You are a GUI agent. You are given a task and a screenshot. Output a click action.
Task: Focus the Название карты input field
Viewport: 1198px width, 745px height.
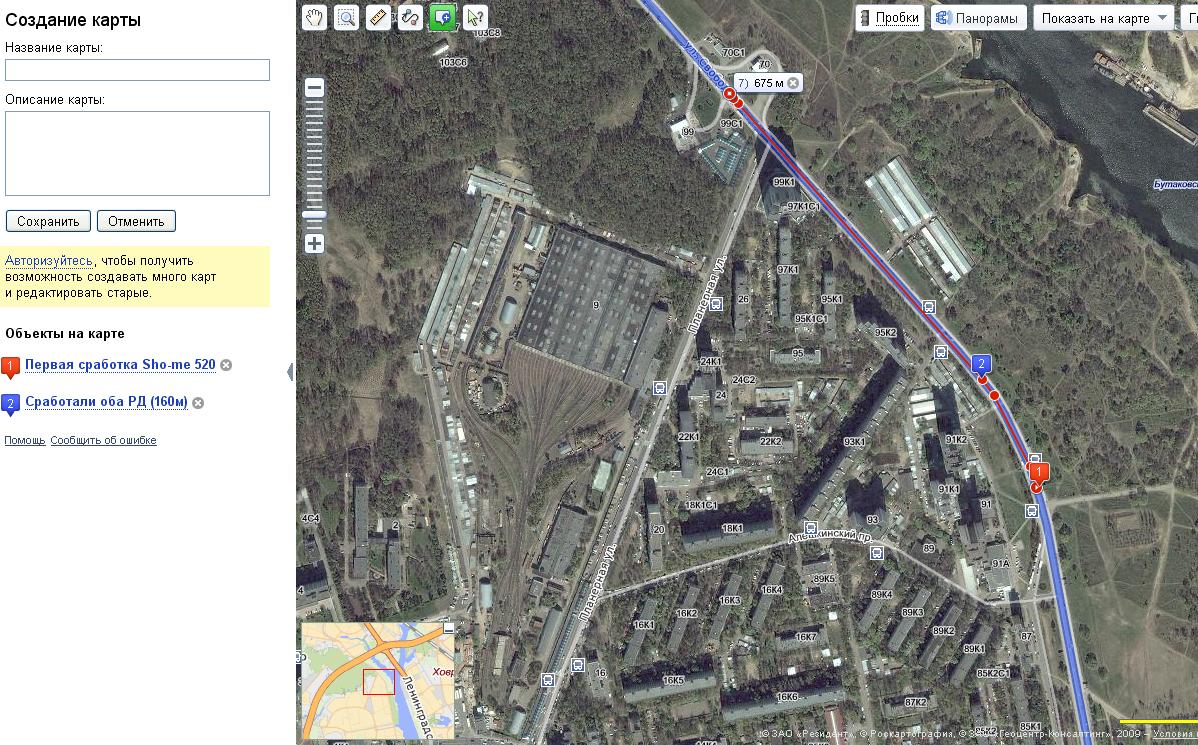coord(138,70)
